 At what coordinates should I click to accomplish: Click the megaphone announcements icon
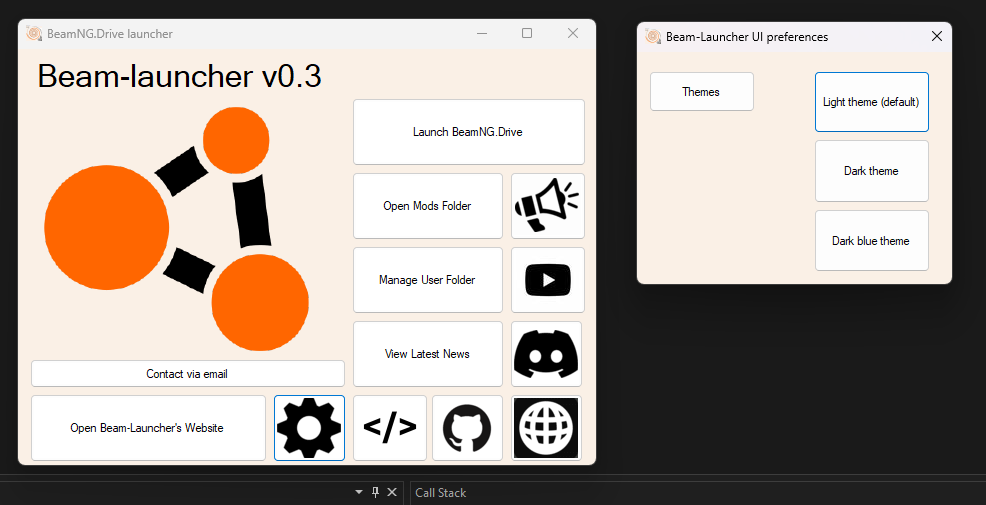tap(548, 206)
